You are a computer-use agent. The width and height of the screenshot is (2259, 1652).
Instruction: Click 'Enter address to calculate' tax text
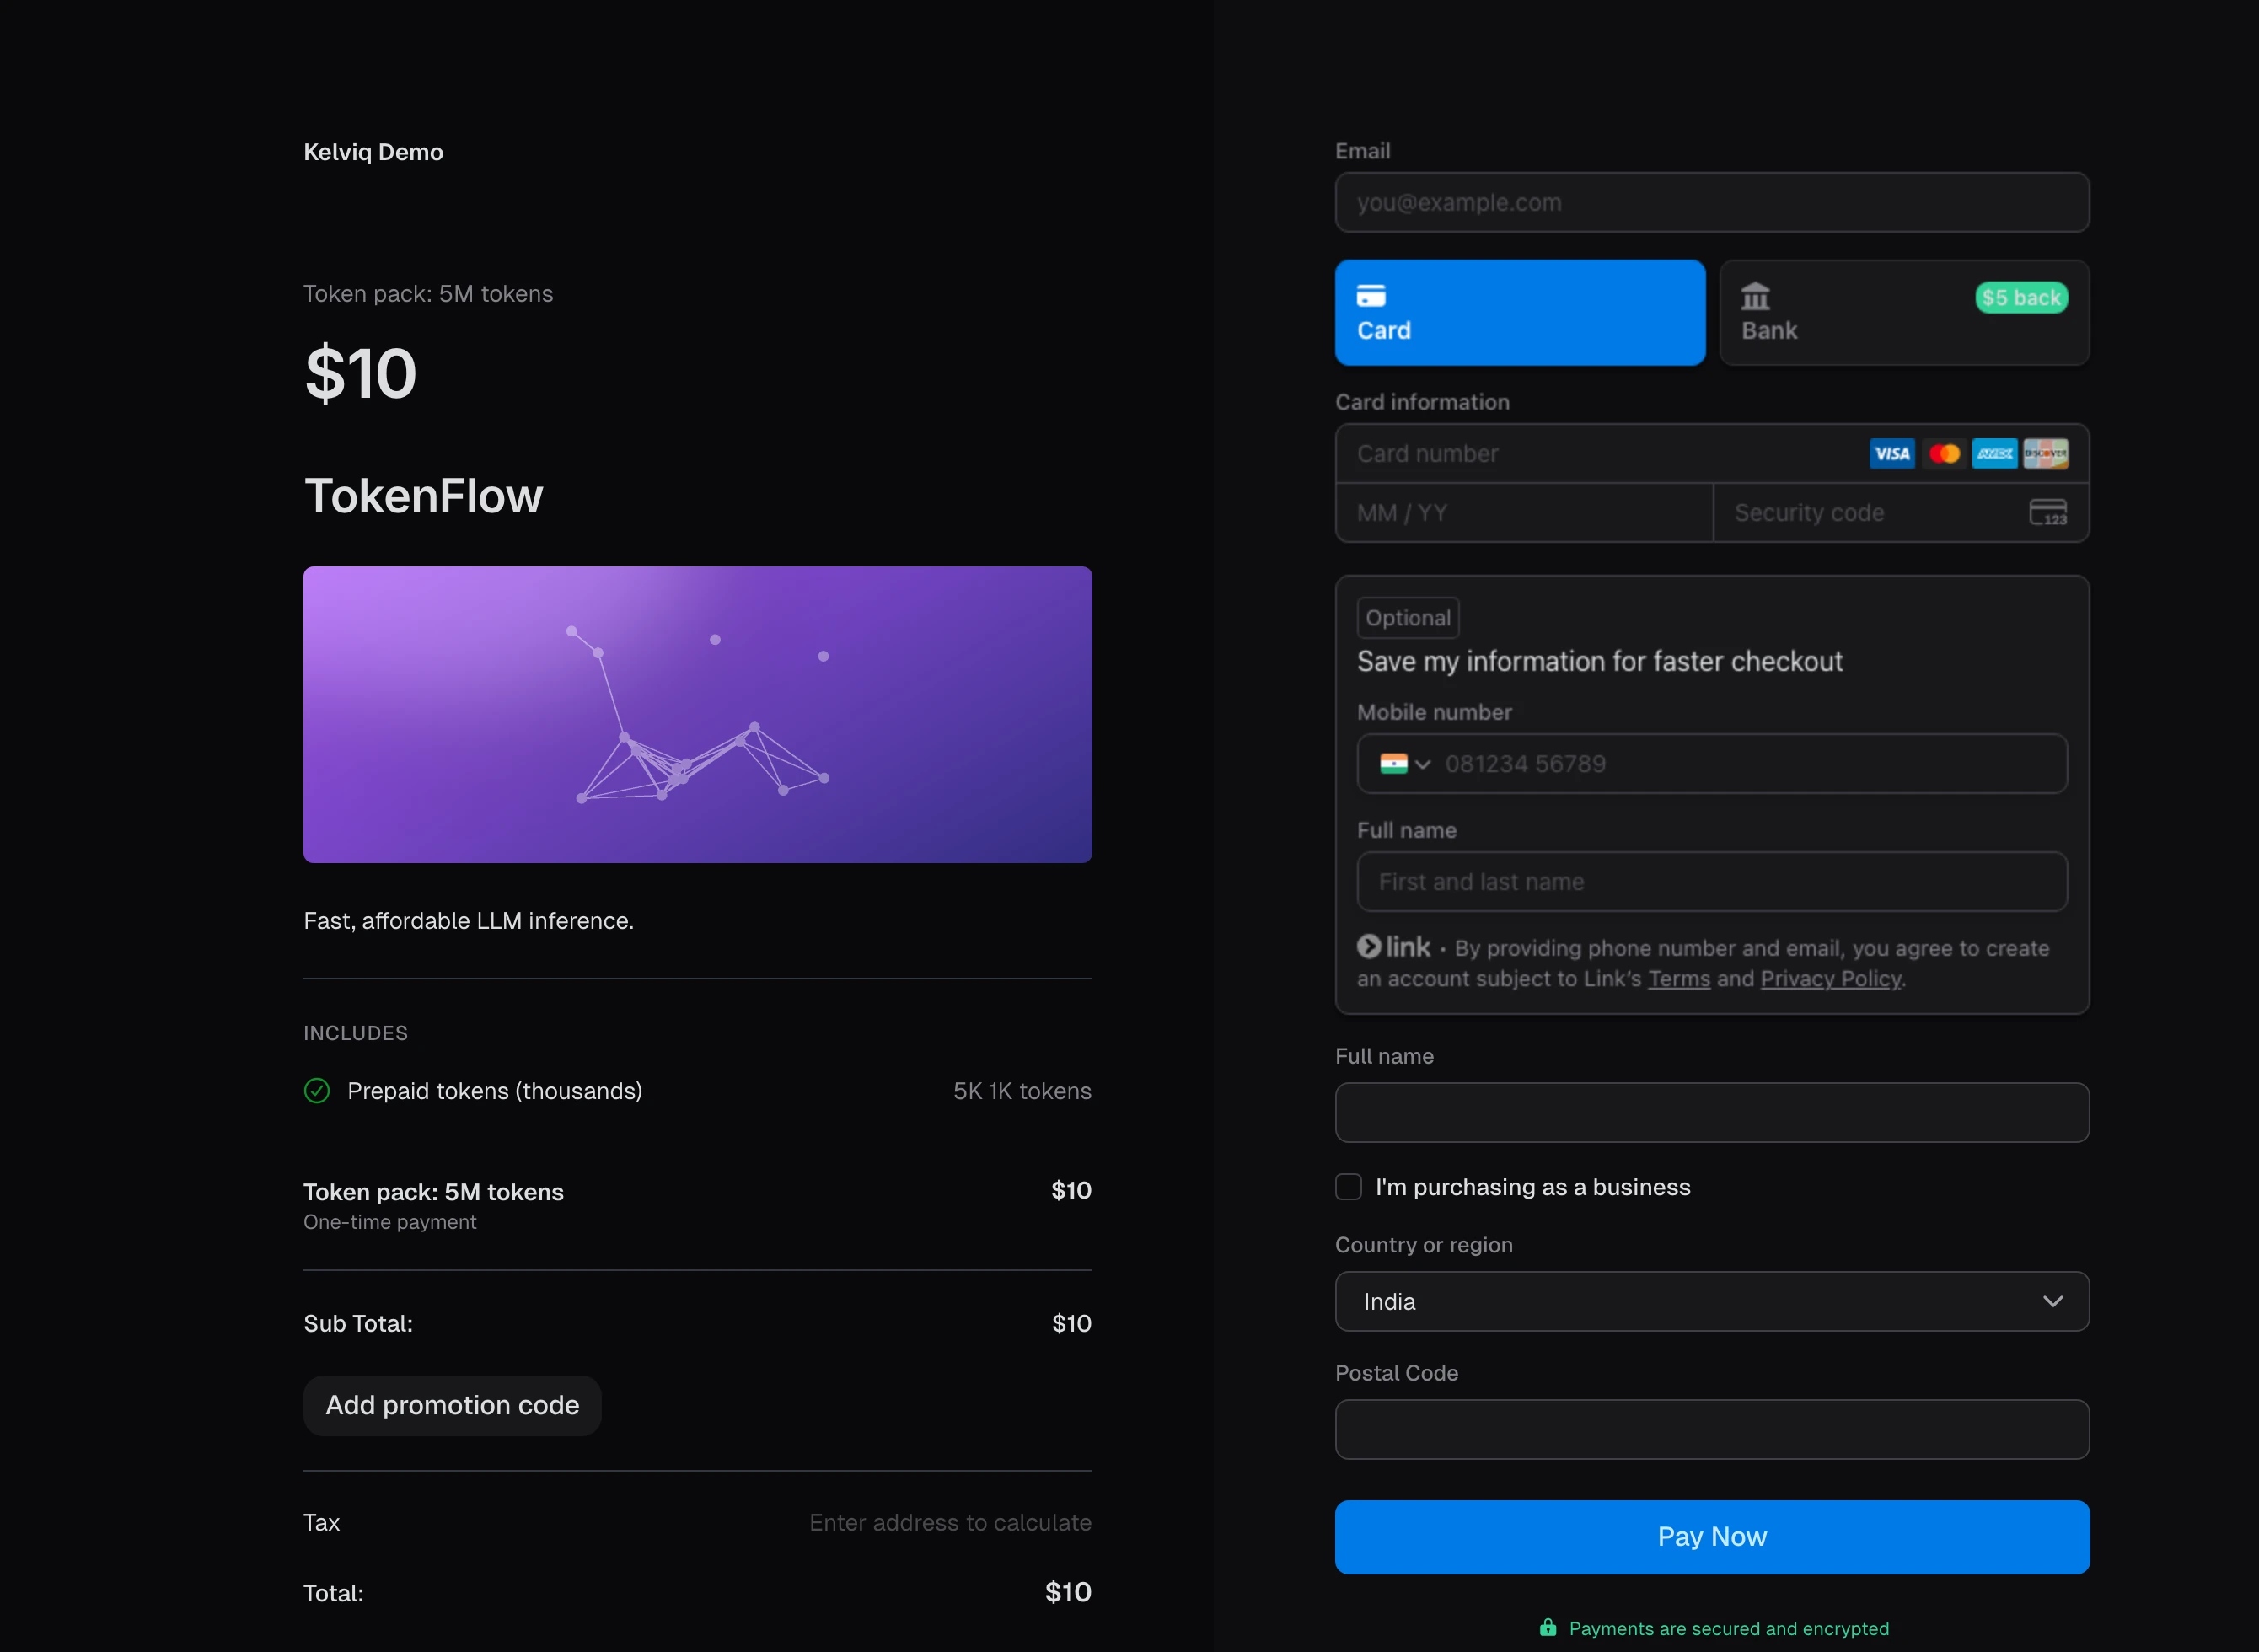point(950,1522)
